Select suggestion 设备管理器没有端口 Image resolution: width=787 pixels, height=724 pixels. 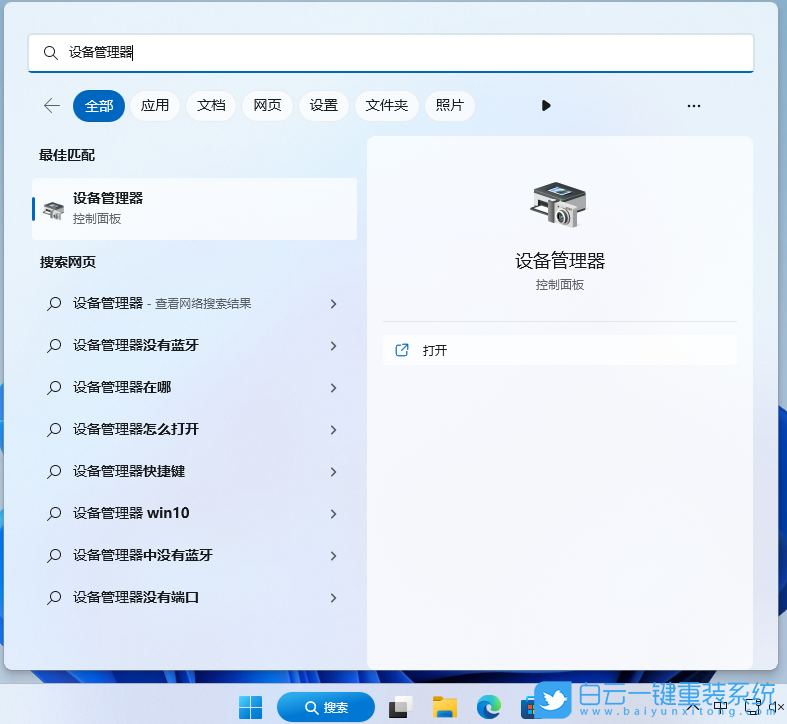(194, 597)
